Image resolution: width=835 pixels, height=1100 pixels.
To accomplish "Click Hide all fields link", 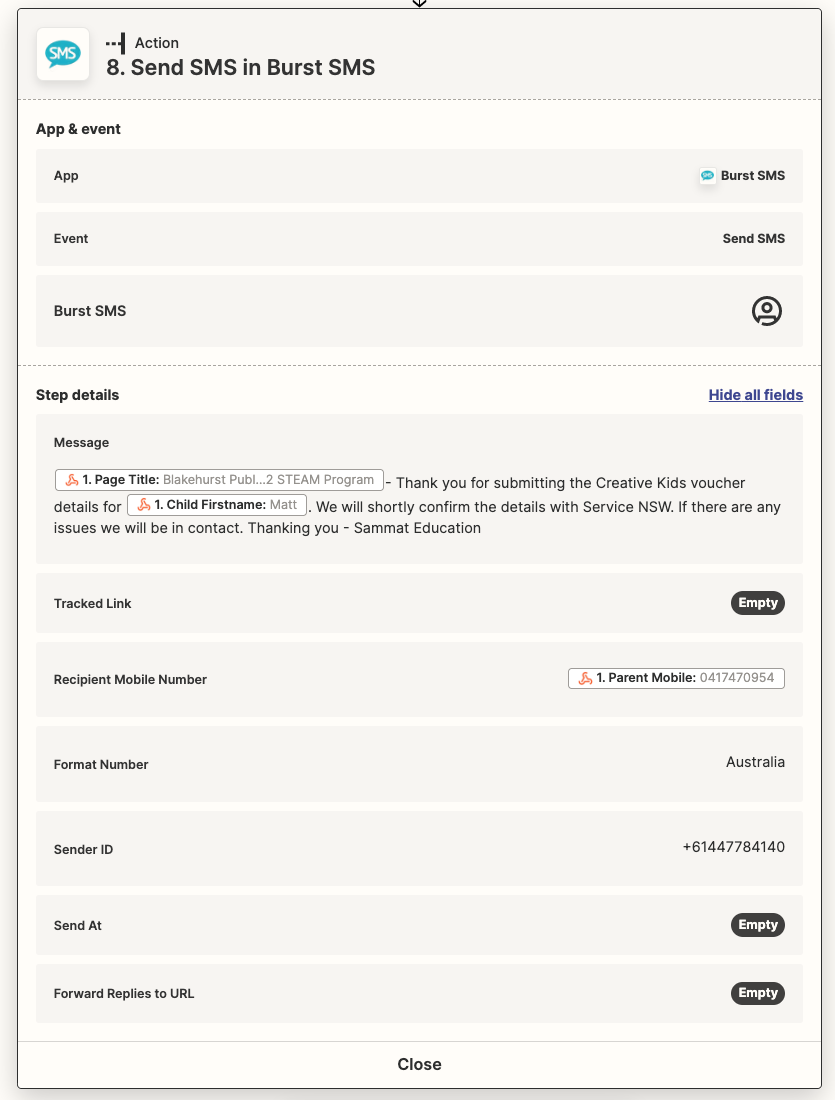I will click(756, 395).
